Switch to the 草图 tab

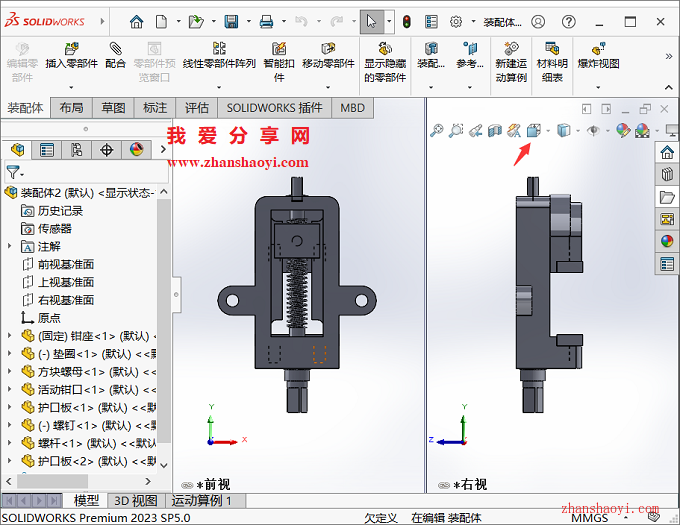[x=113, y=108]
